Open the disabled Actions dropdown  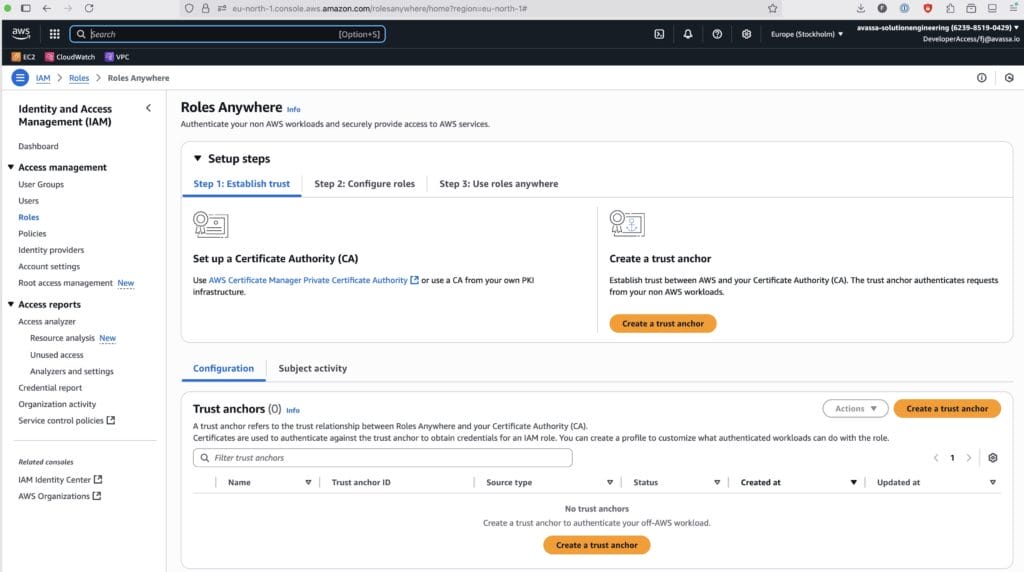point(855,409)
